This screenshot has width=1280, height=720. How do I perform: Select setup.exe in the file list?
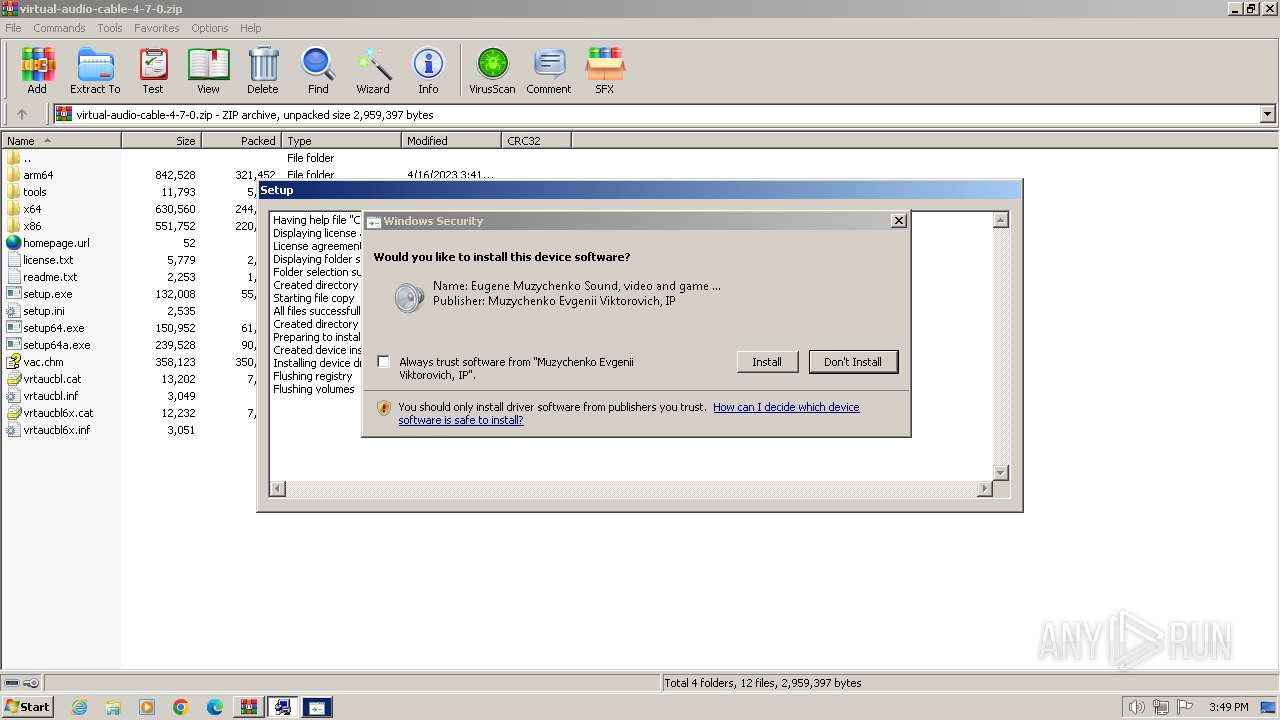coord(47,294)
